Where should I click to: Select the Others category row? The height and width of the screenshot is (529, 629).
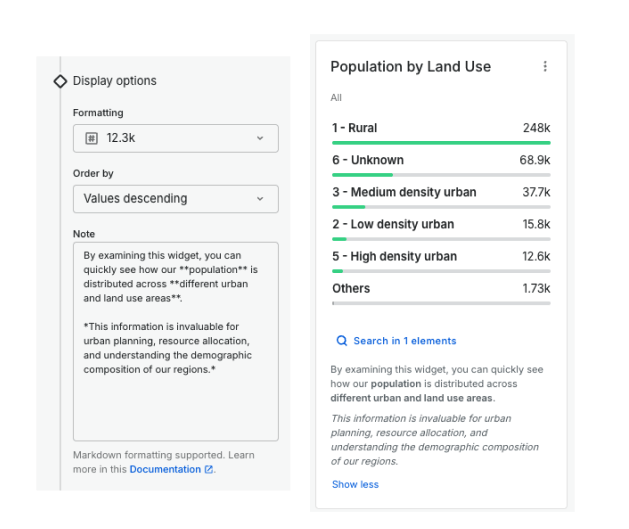(440, 288)
